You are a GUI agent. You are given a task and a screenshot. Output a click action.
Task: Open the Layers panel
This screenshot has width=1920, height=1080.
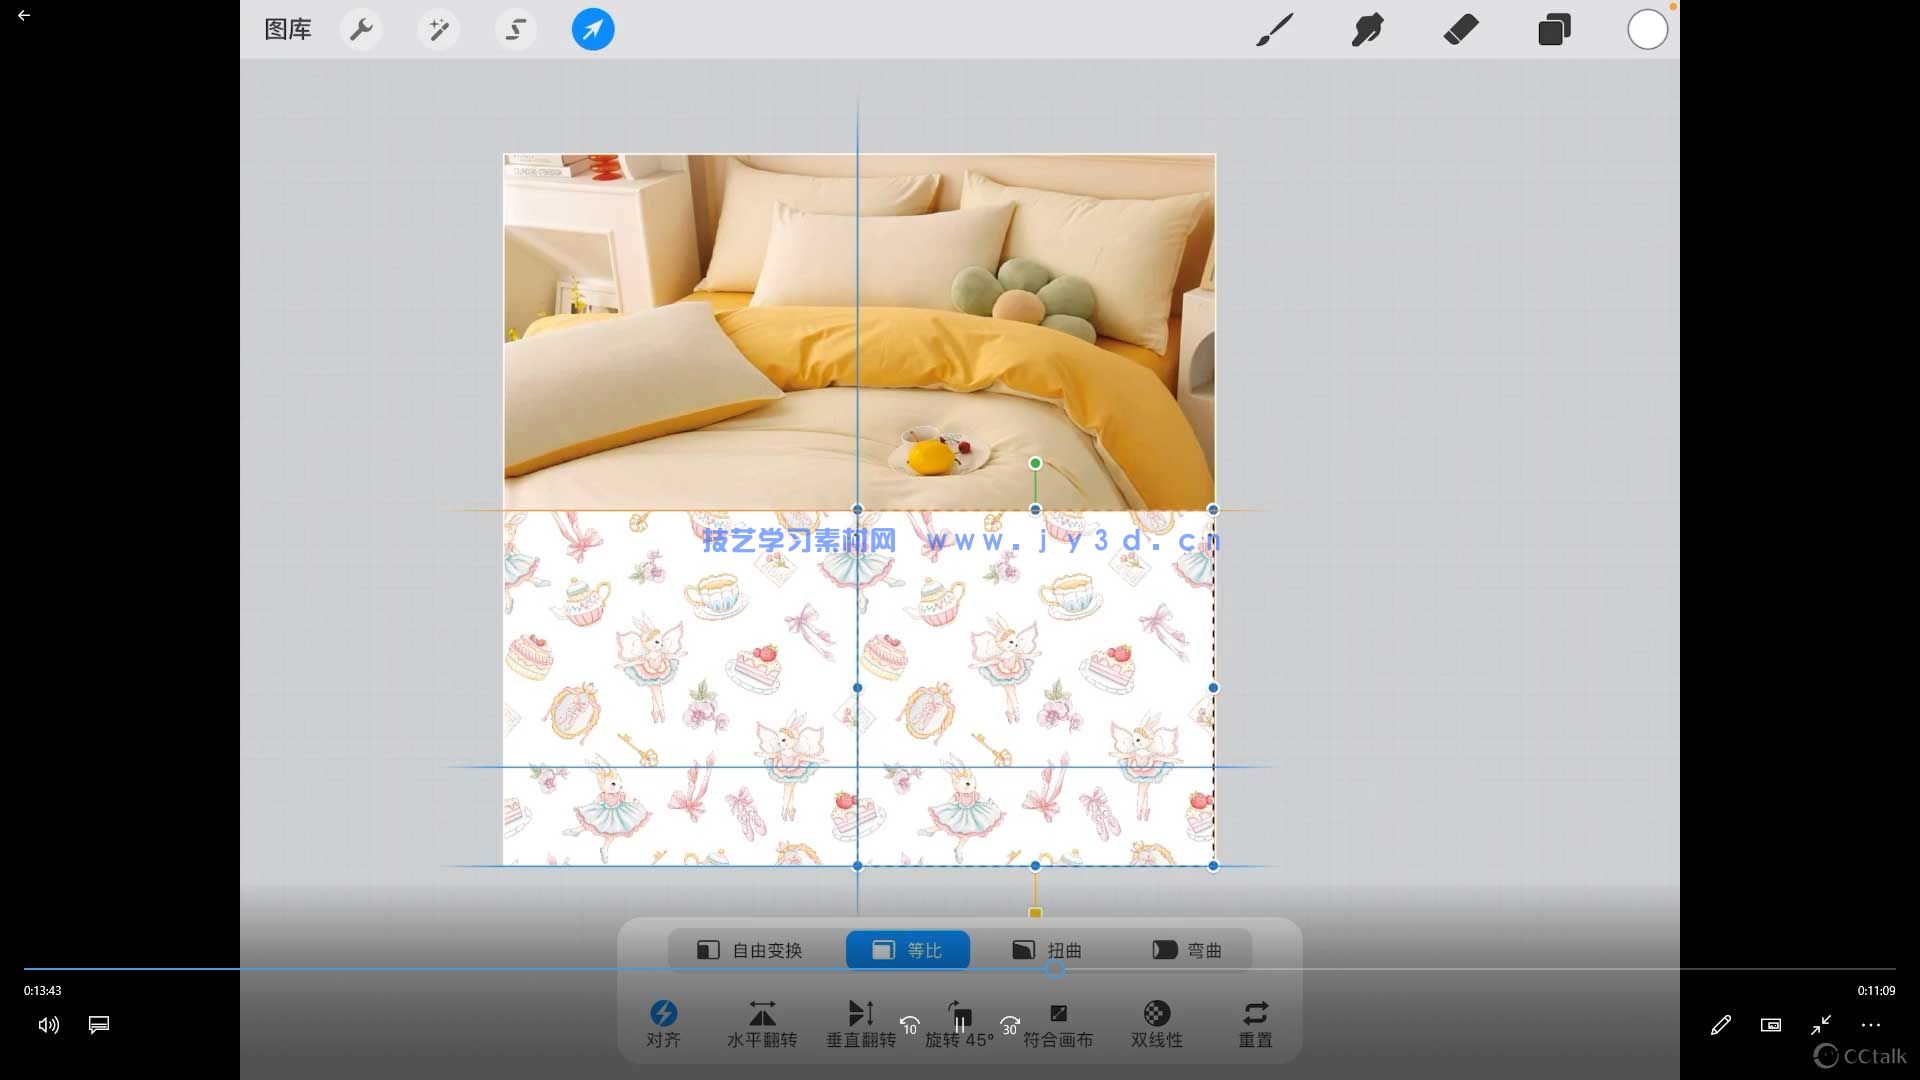[x=1554, y=30]
